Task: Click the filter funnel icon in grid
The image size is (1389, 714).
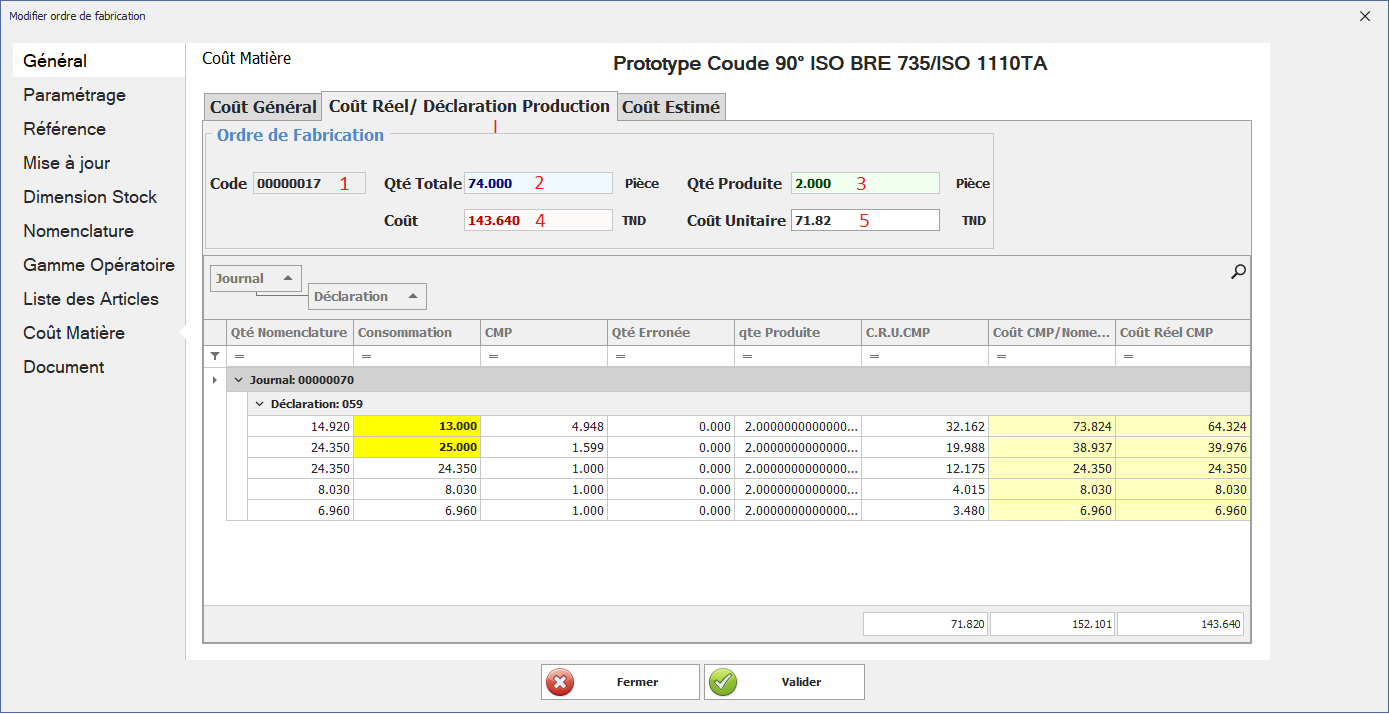Action: click(214, 356)
